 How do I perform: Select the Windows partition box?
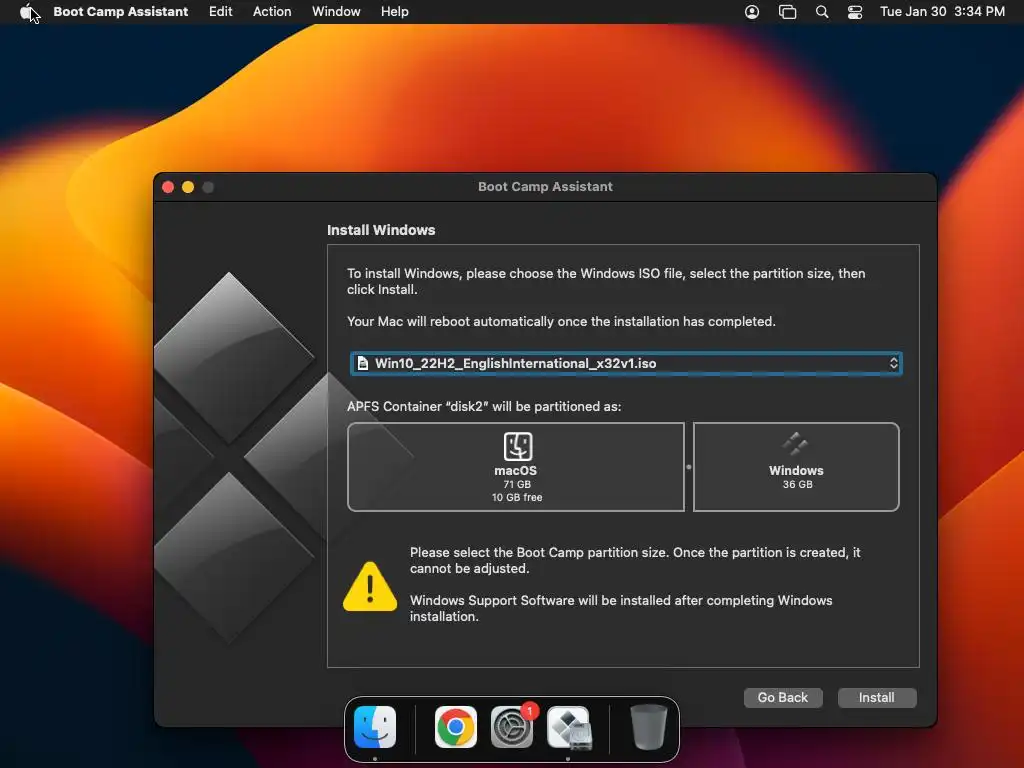(x=796, y=466)
